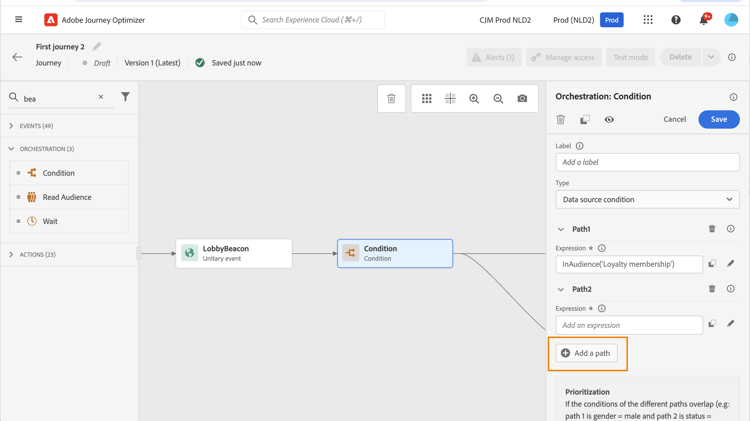Open the Type dropdown
This screenshot has width=750, height=421.
tap(647, 199)
